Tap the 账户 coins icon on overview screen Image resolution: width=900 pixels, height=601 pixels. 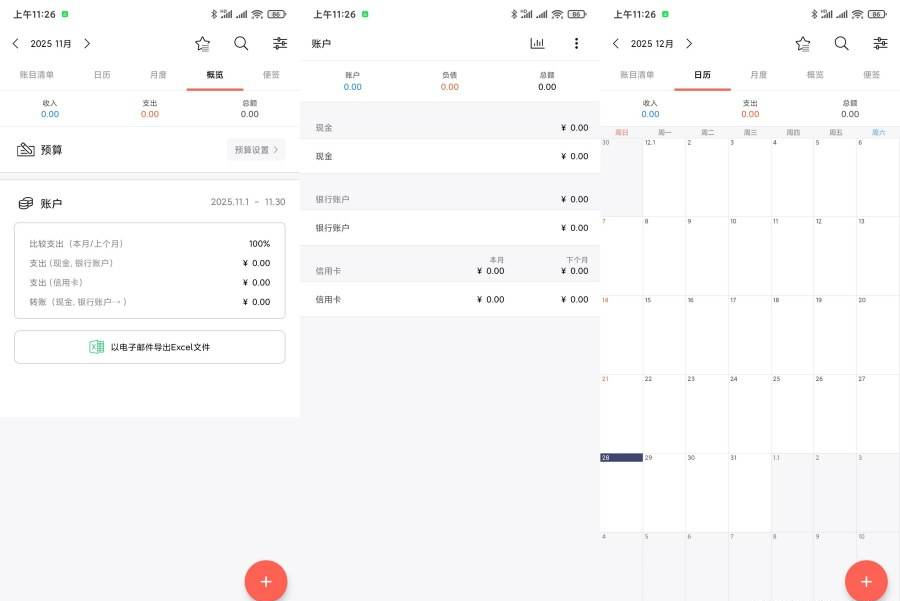(25, 203)
